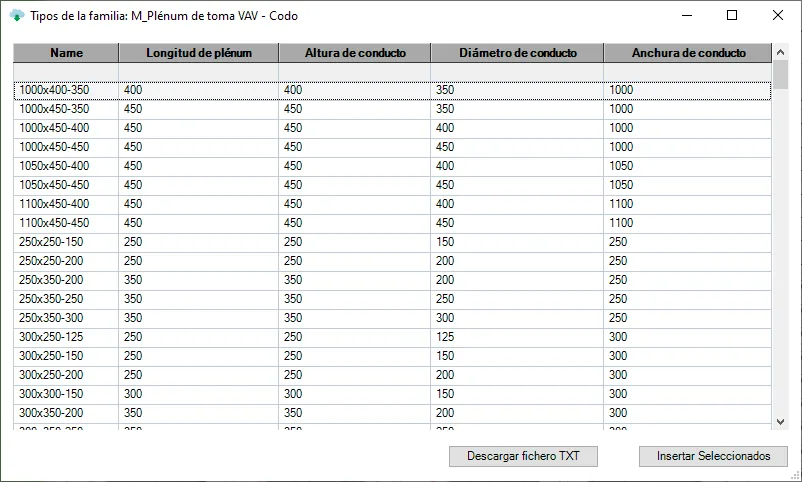
Task: Select row 1100x450-450
Action: 392,223
